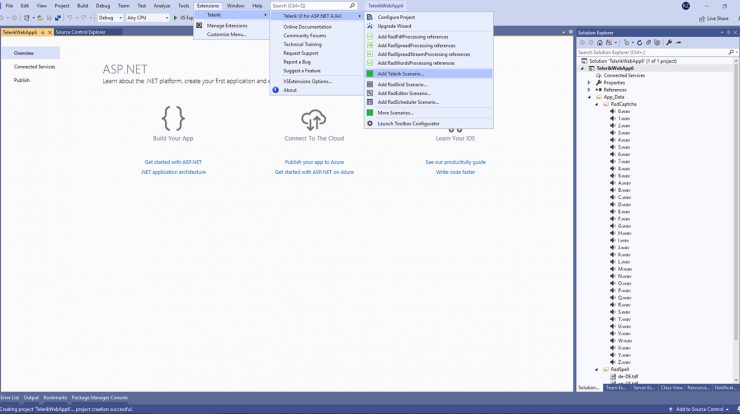
Task: Open the Extensions menu
Action: tap(208, 6)
